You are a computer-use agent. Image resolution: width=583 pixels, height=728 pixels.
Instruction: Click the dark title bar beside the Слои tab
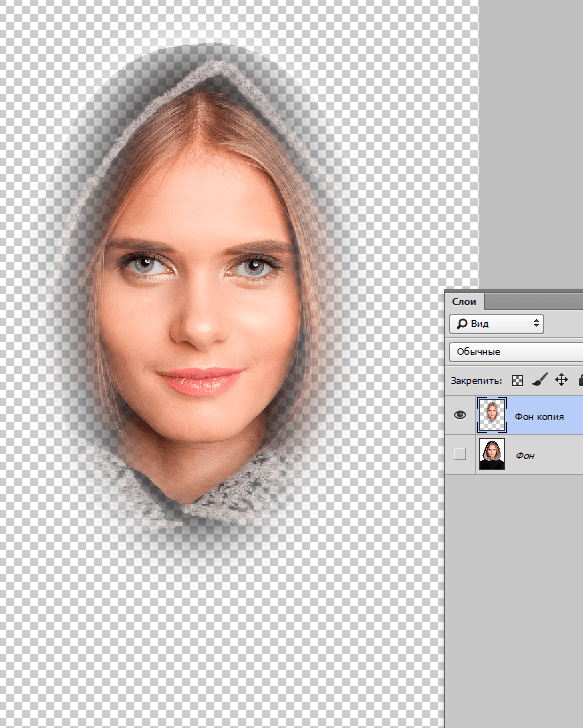pos(534,302)
